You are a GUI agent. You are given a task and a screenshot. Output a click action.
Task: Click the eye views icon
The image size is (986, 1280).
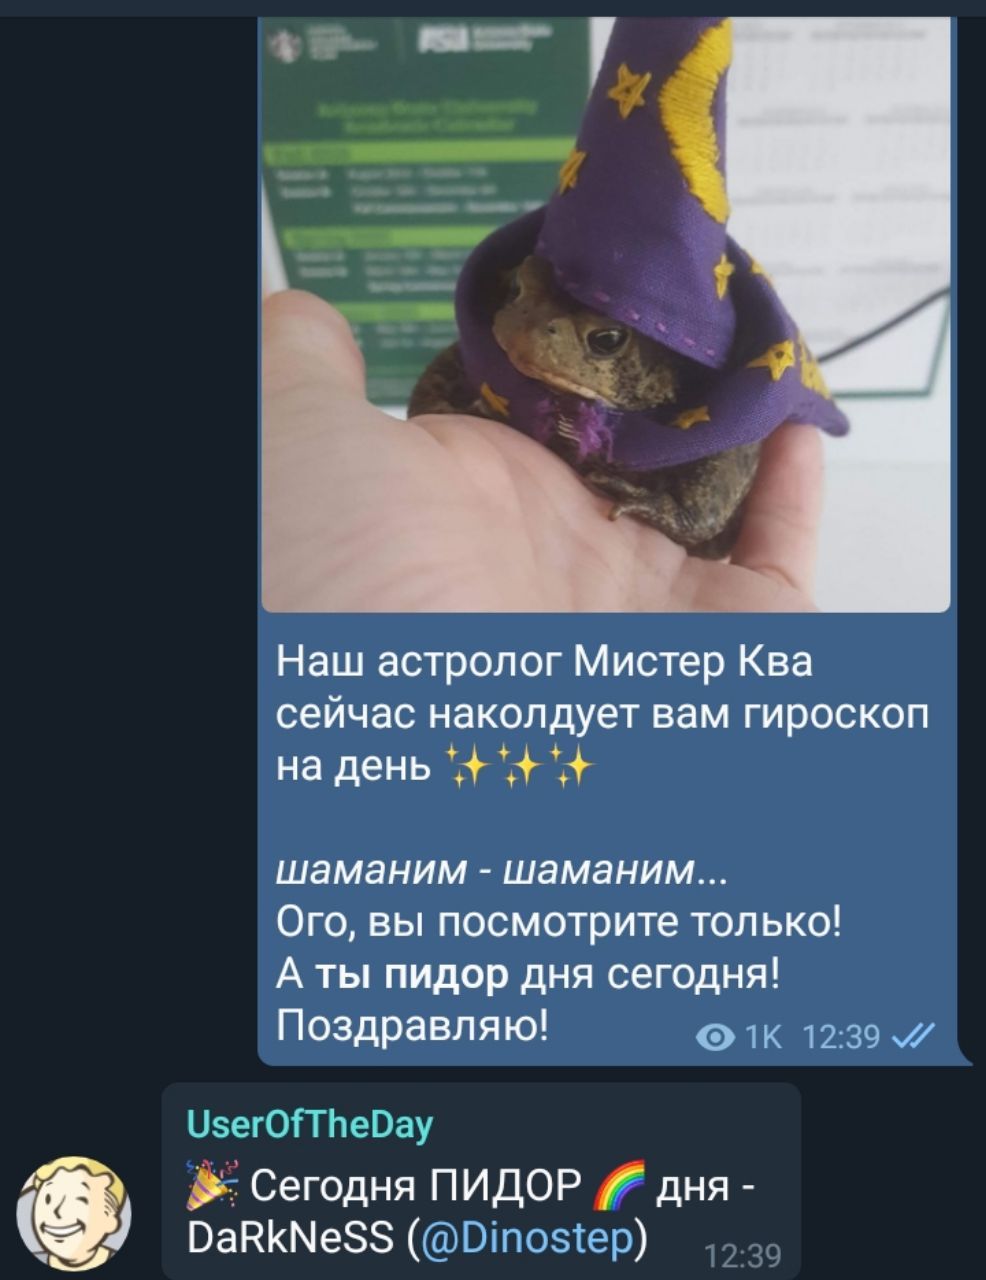(713, 1039)
